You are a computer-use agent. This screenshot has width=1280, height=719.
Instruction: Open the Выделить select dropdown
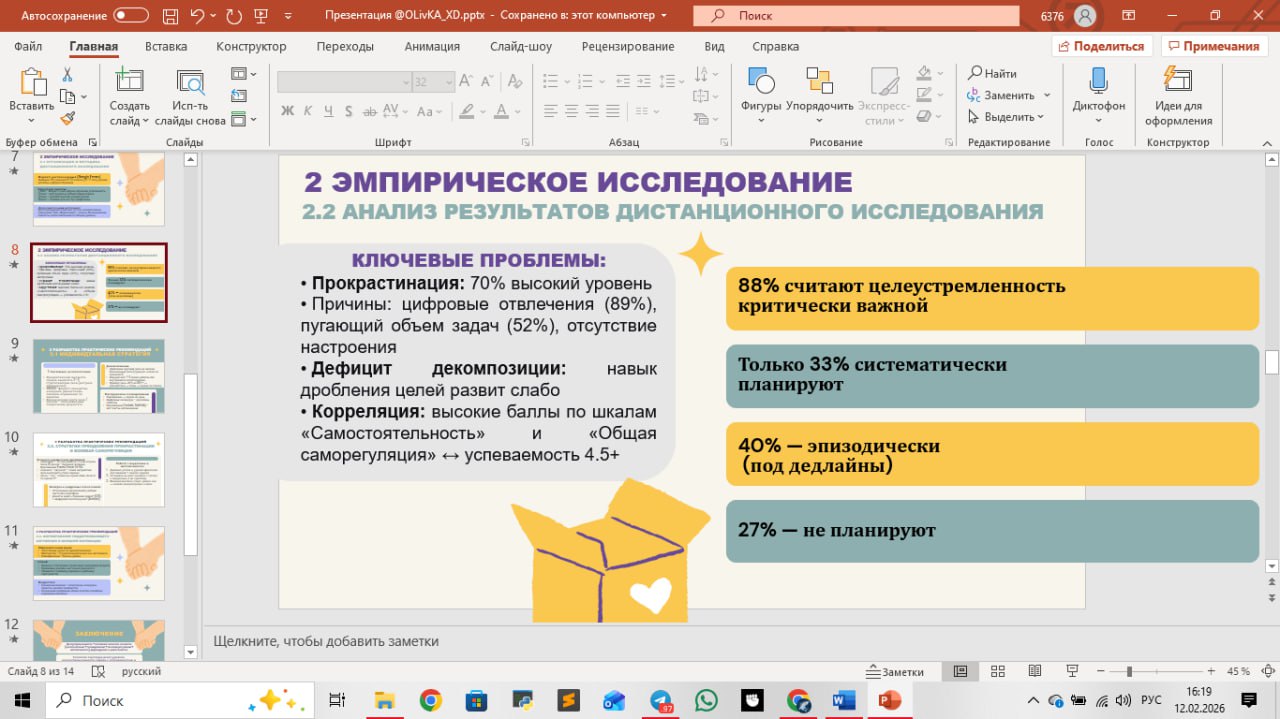point(1006,117)
